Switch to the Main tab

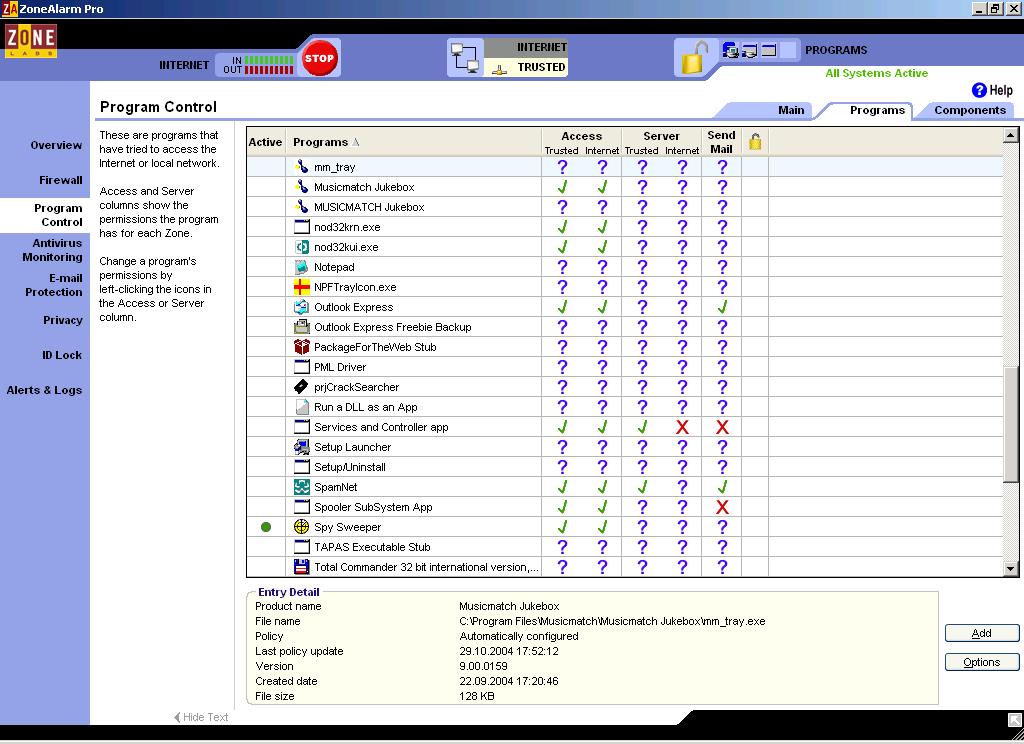point(791,110)
